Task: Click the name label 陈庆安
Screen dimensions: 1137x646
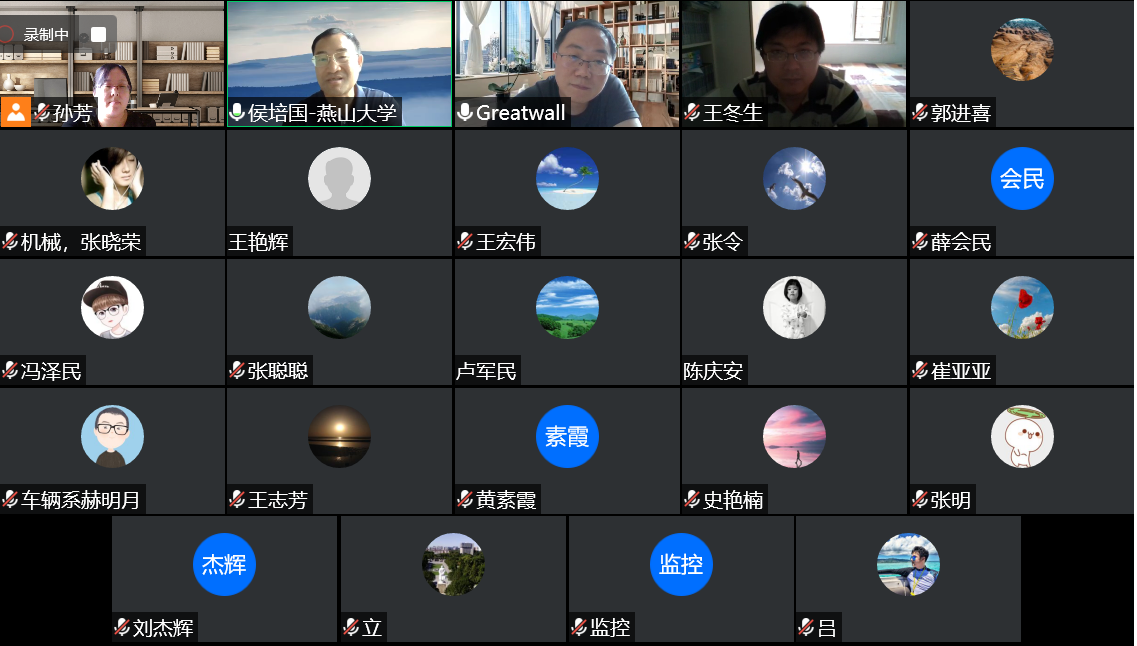Action: [713, 370]
